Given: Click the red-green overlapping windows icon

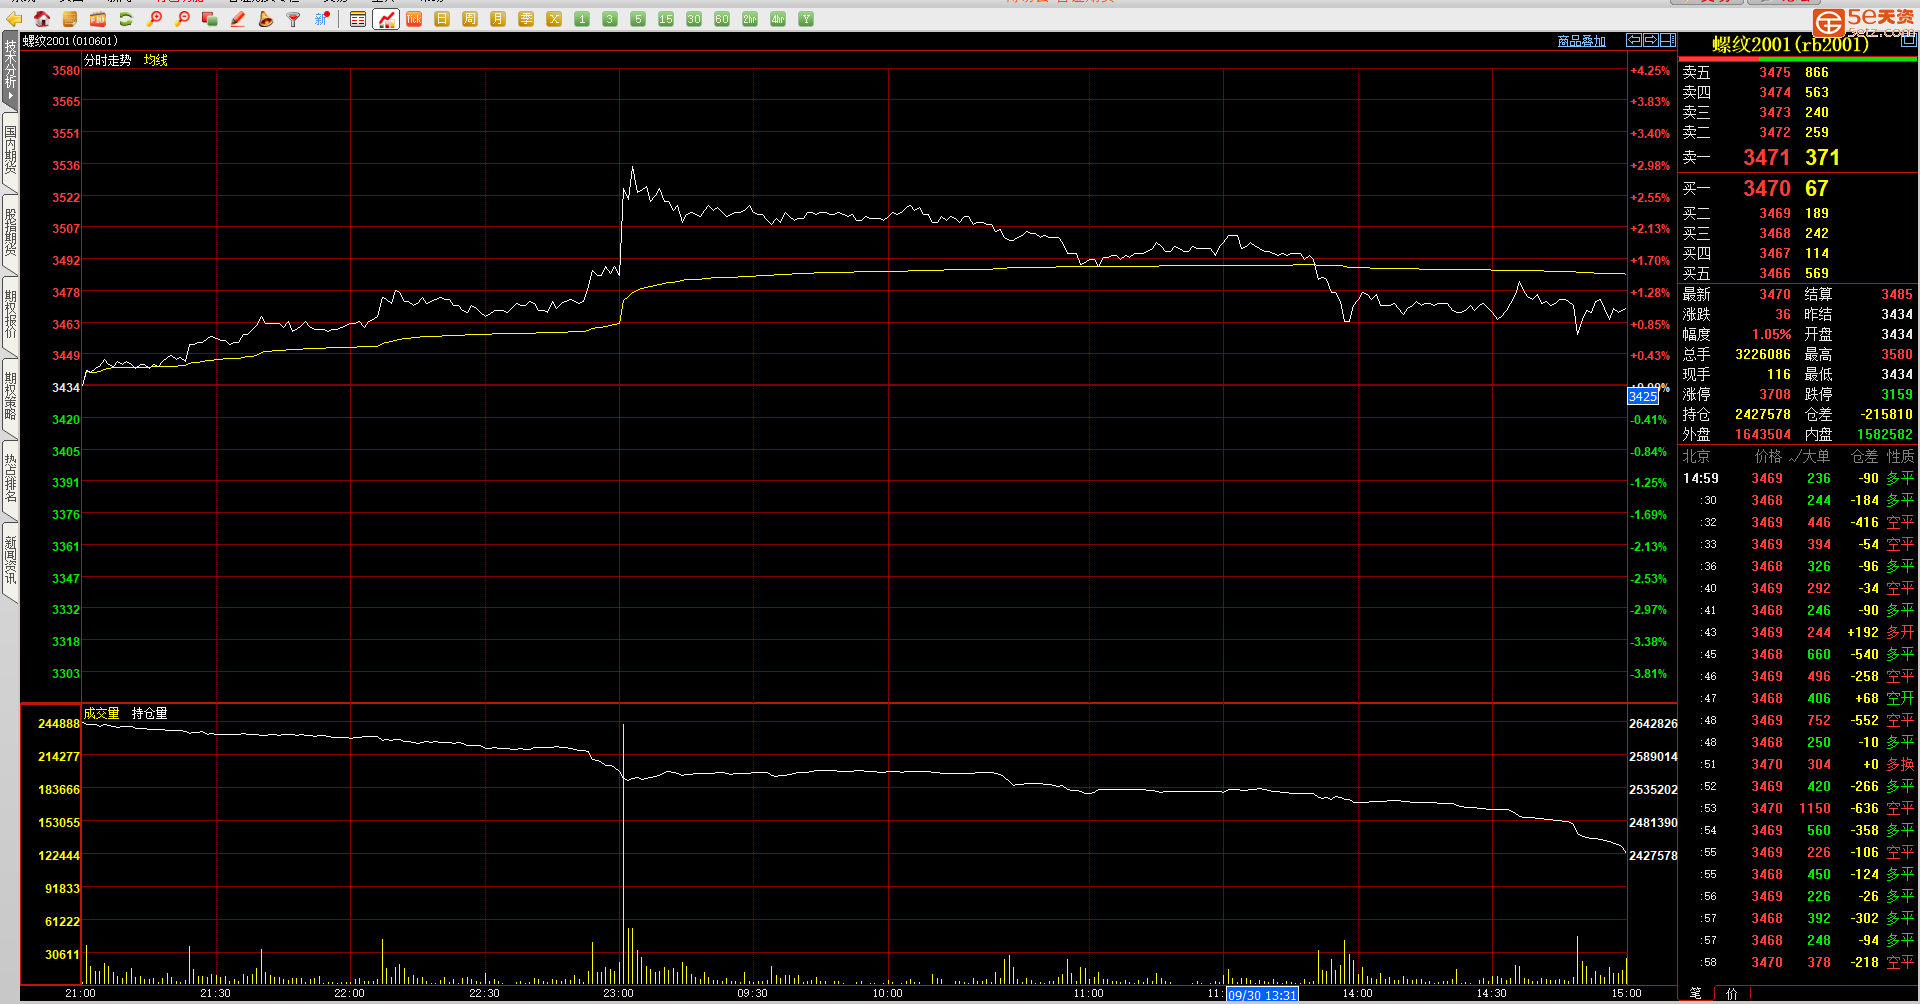Looking at the screenshot, I should tap(210, 19).
